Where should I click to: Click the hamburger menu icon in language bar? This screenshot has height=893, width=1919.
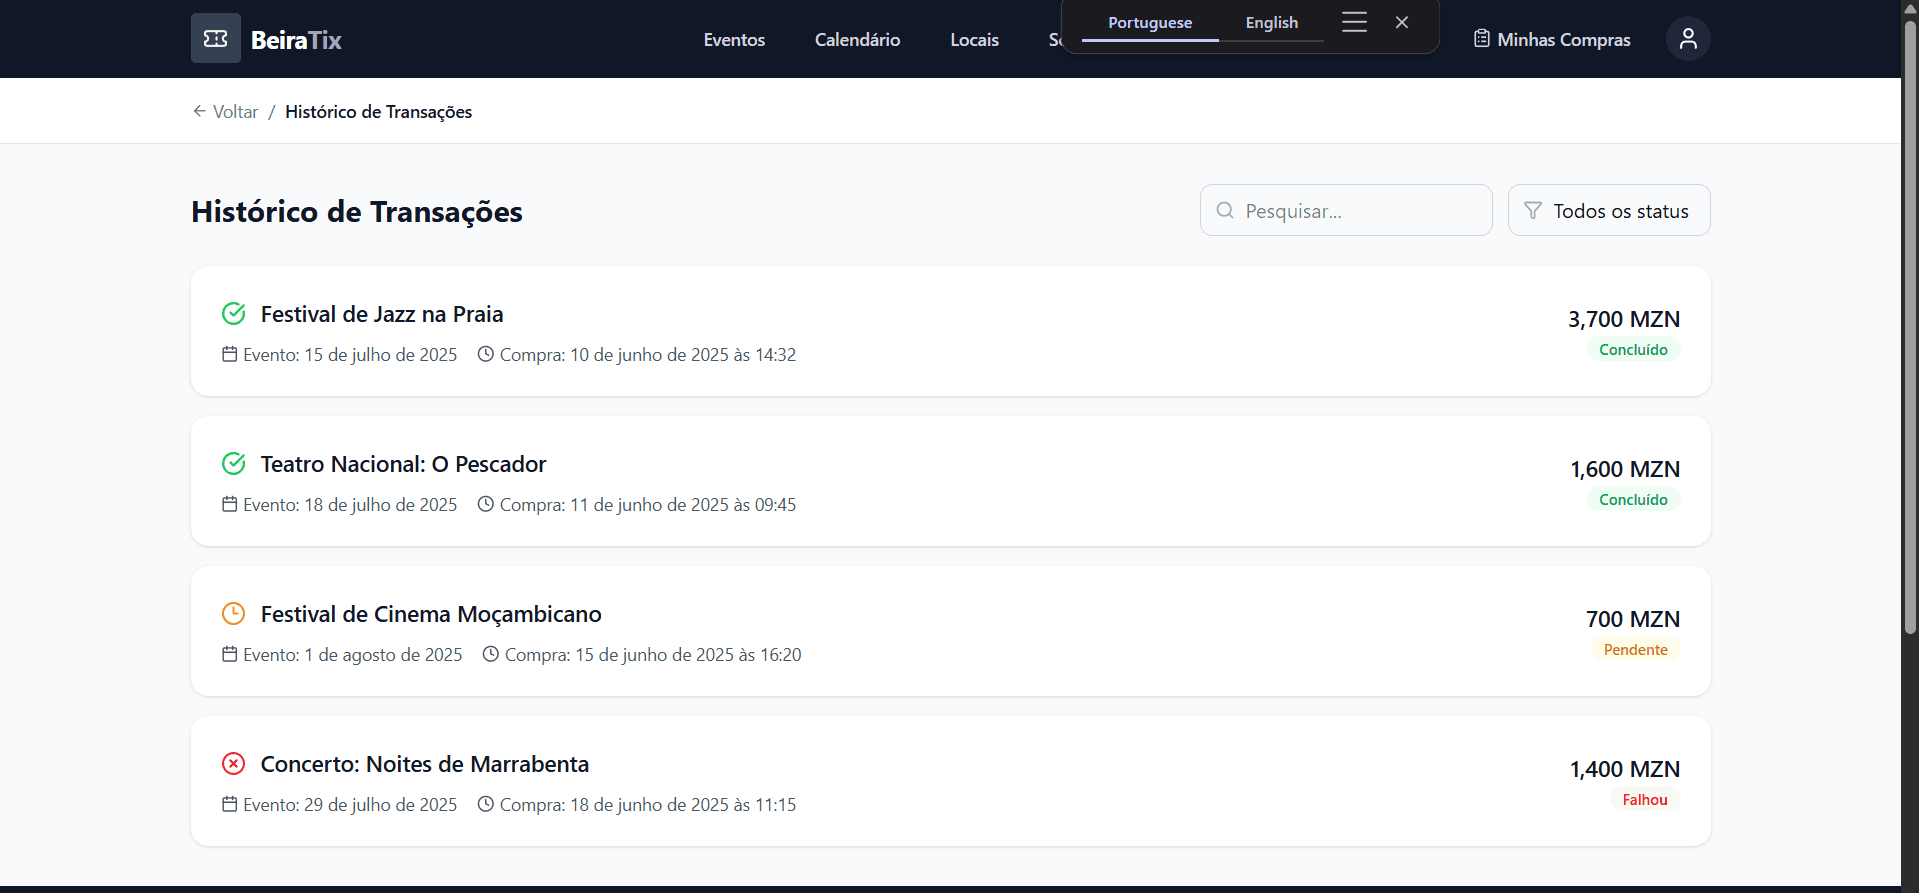pos(1354,22)
